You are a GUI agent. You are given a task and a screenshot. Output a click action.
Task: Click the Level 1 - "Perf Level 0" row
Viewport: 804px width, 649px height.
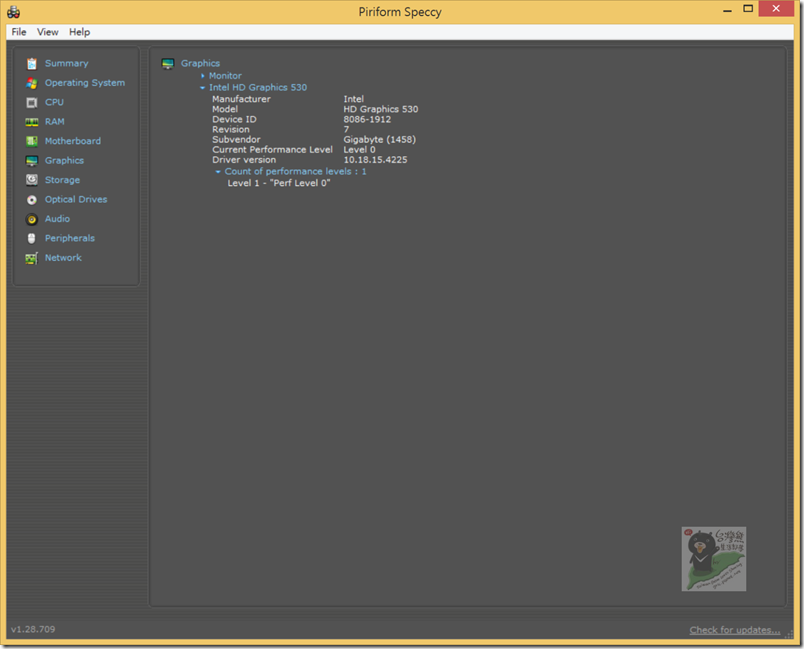279,183
